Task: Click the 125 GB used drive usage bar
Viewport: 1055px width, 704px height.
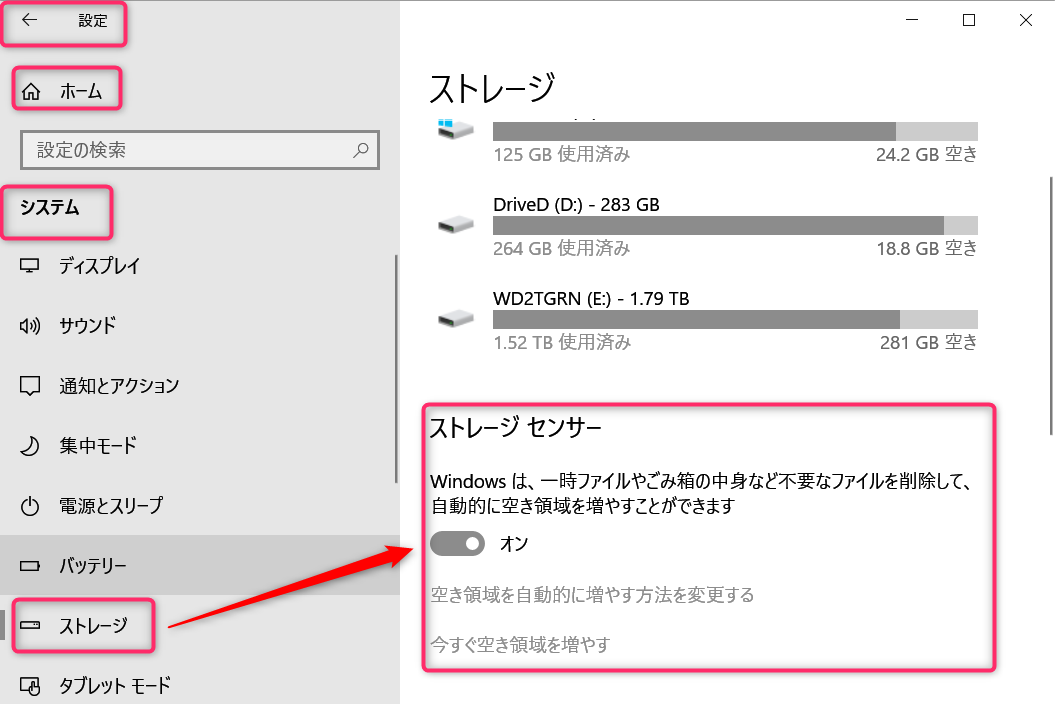Action: [x=735, y=131]
